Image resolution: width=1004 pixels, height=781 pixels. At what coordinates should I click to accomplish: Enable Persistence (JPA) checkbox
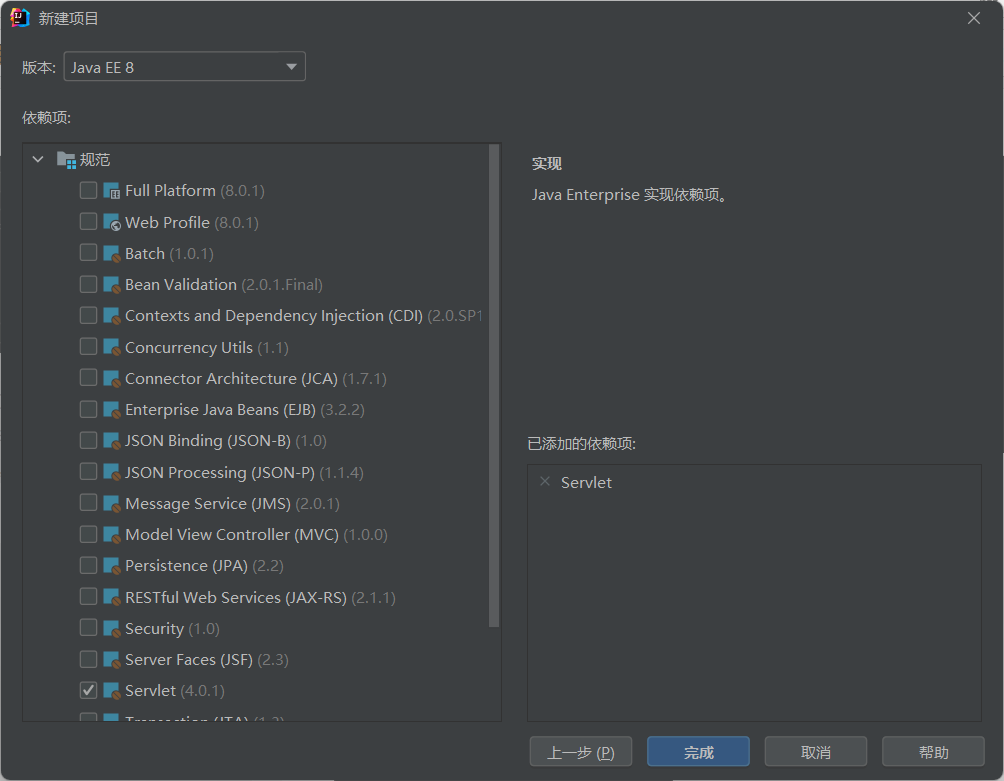tap(88, 565)
